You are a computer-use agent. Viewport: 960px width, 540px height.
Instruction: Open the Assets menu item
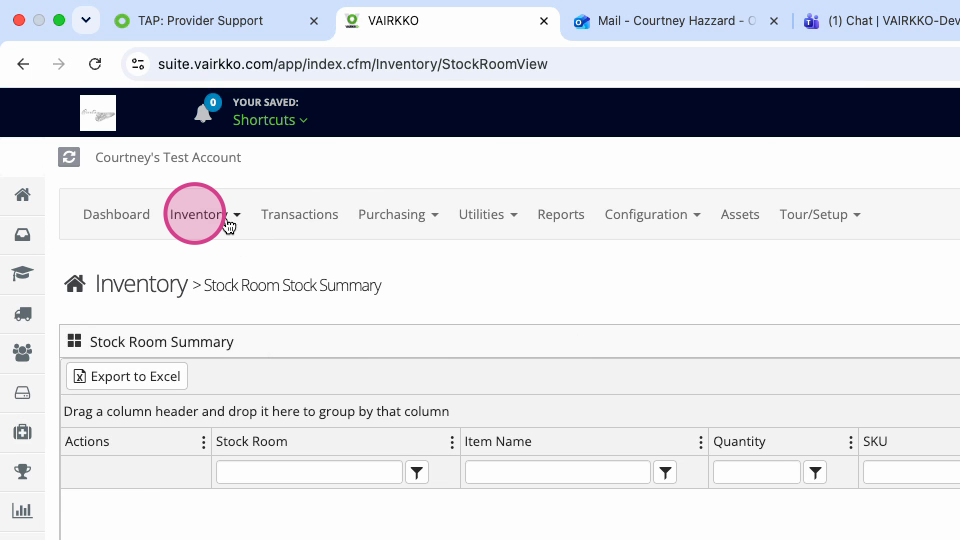tap(740, 214)
